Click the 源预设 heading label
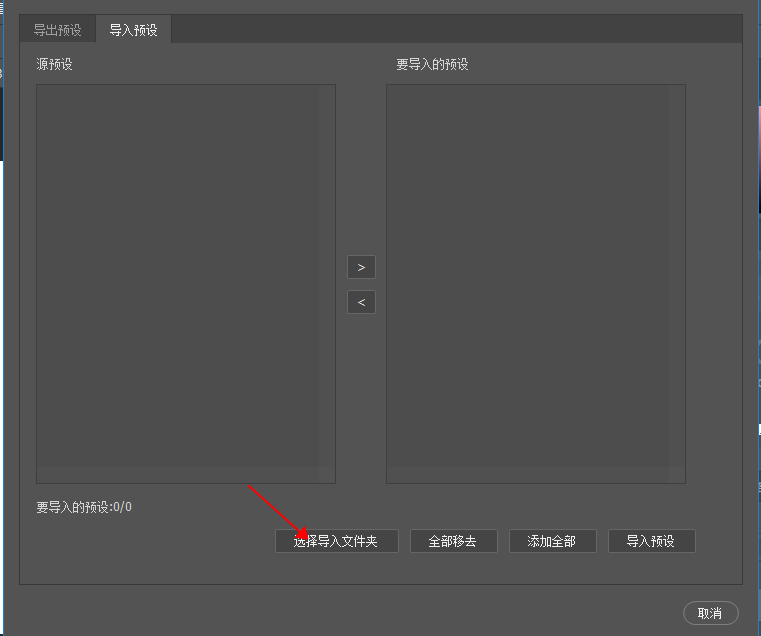 tap(54, 64)
